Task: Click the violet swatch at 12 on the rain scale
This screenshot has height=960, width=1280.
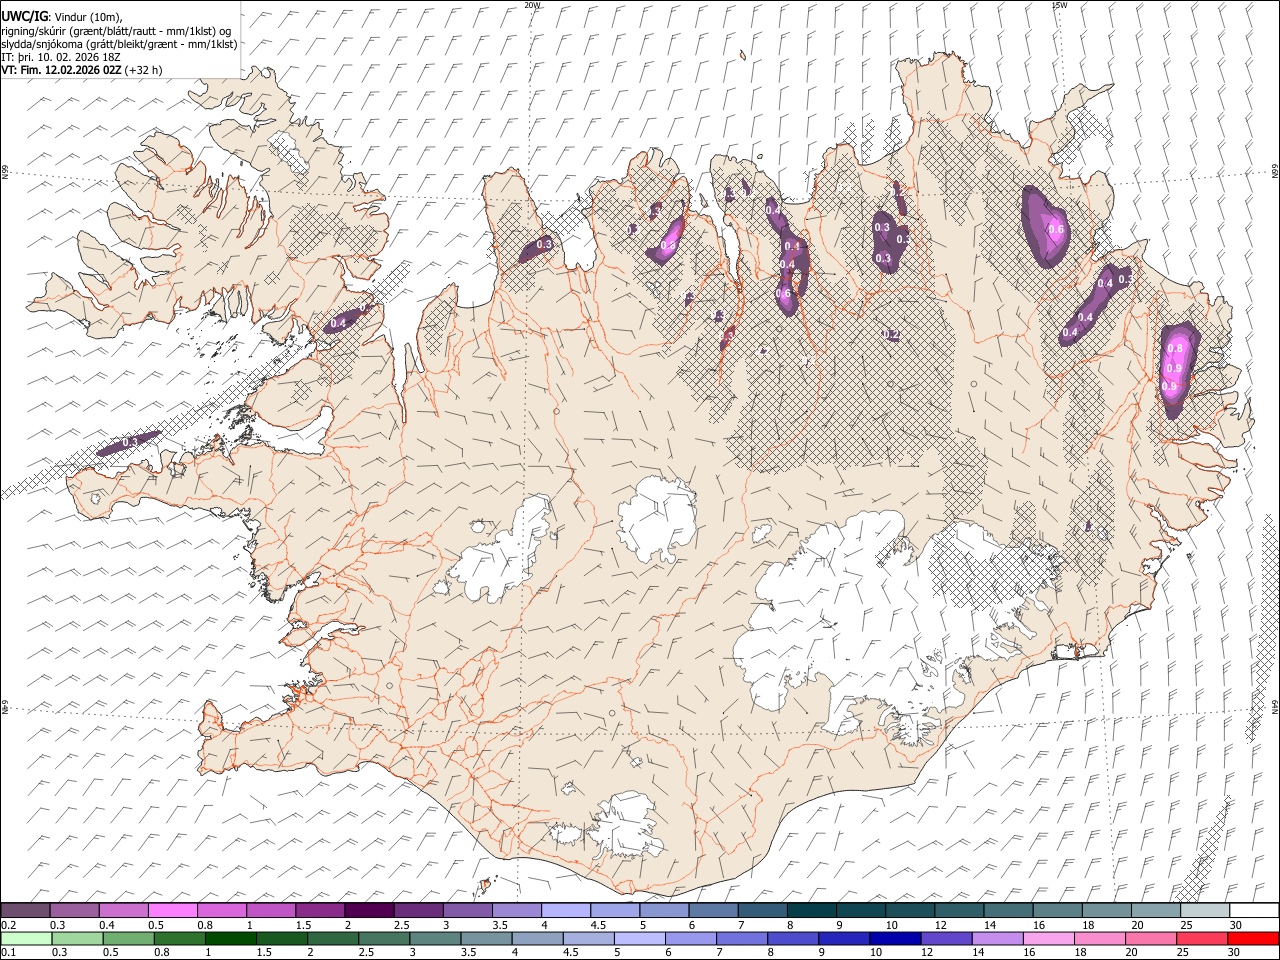Action: 946,938
